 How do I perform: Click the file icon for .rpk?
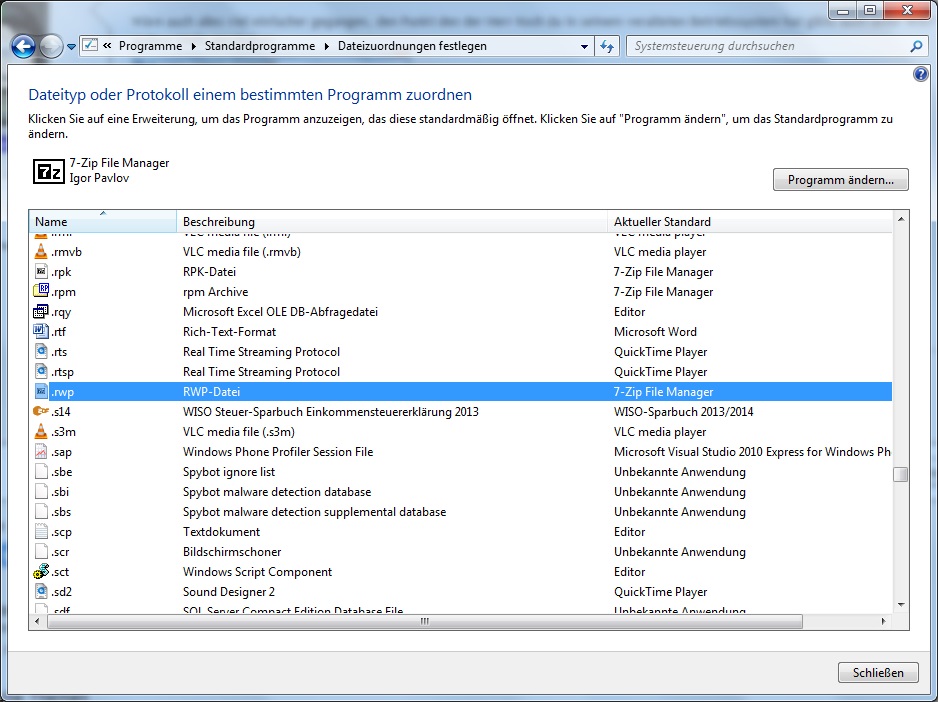[40, 272]
